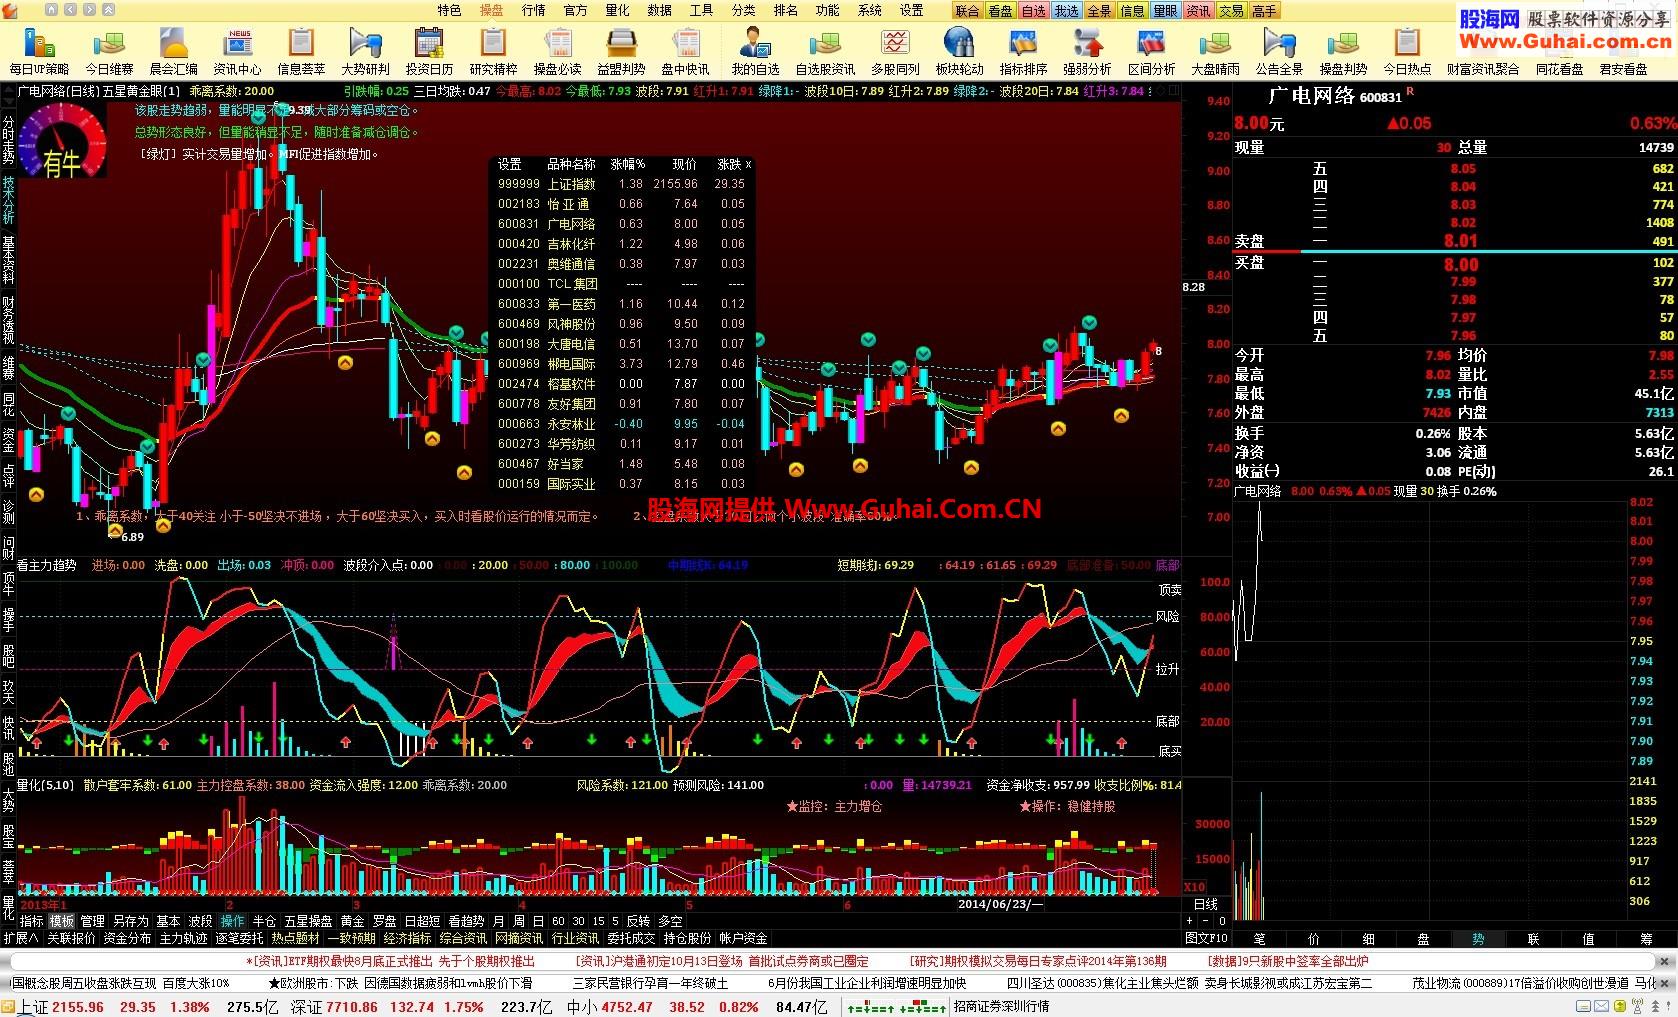
Task: Open ETF期权 news headline link
Action: (x=390, y=961)
